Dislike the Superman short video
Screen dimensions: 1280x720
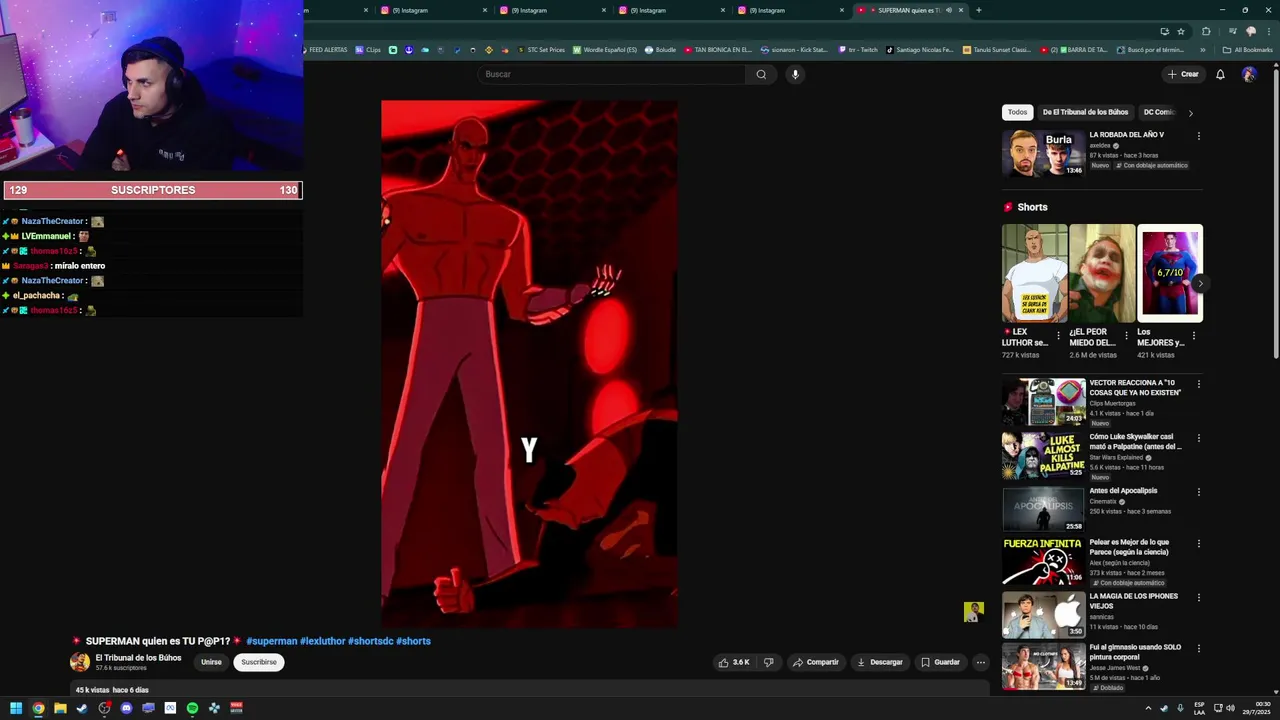(768, 662)
